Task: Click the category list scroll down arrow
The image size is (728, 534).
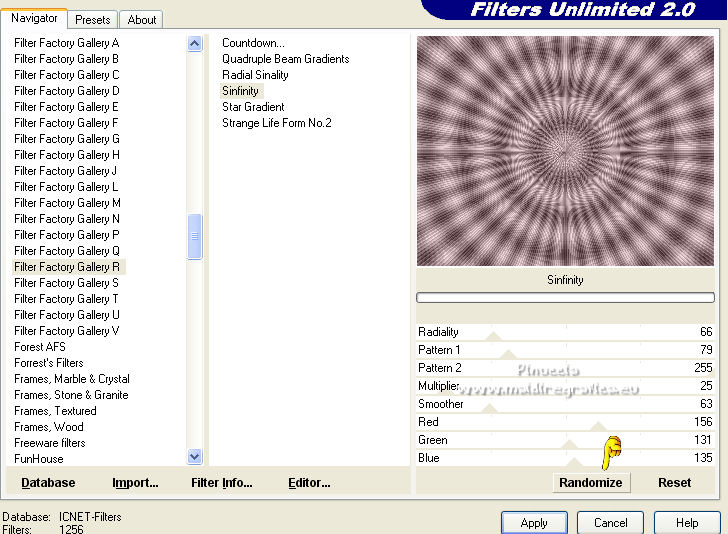Action: (195, 456)
